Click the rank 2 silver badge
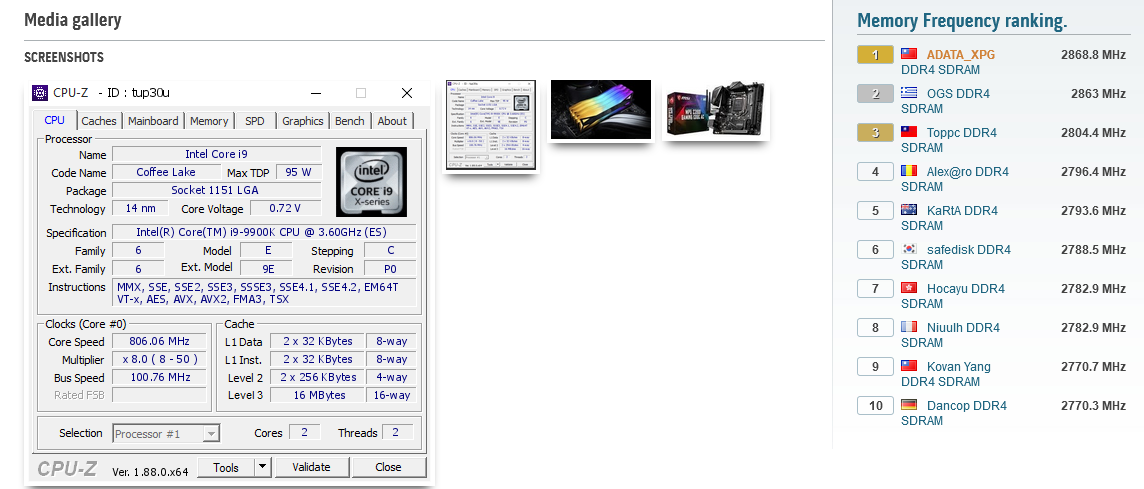This screenshot has height=489, width=1144. (x=875, y=93)
